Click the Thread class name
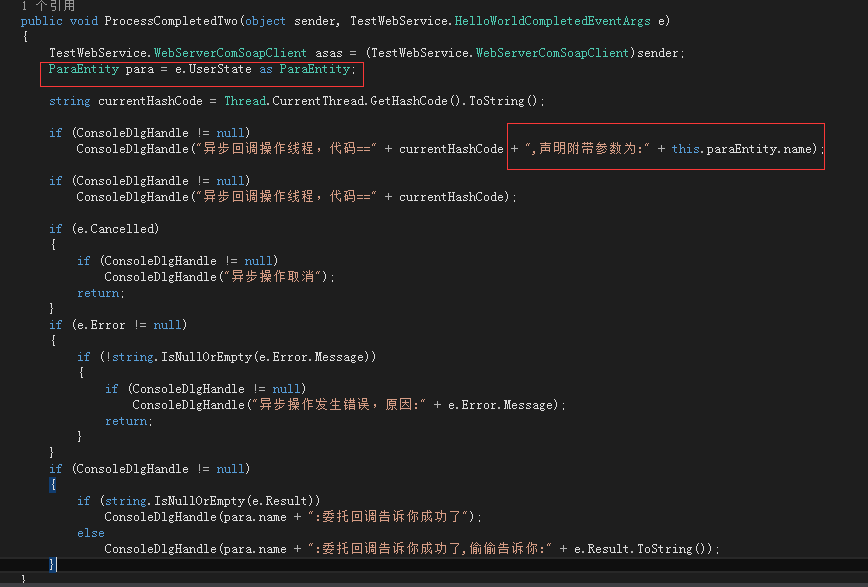868x587 pixels. pyautogui.click(x=245, y=101)
